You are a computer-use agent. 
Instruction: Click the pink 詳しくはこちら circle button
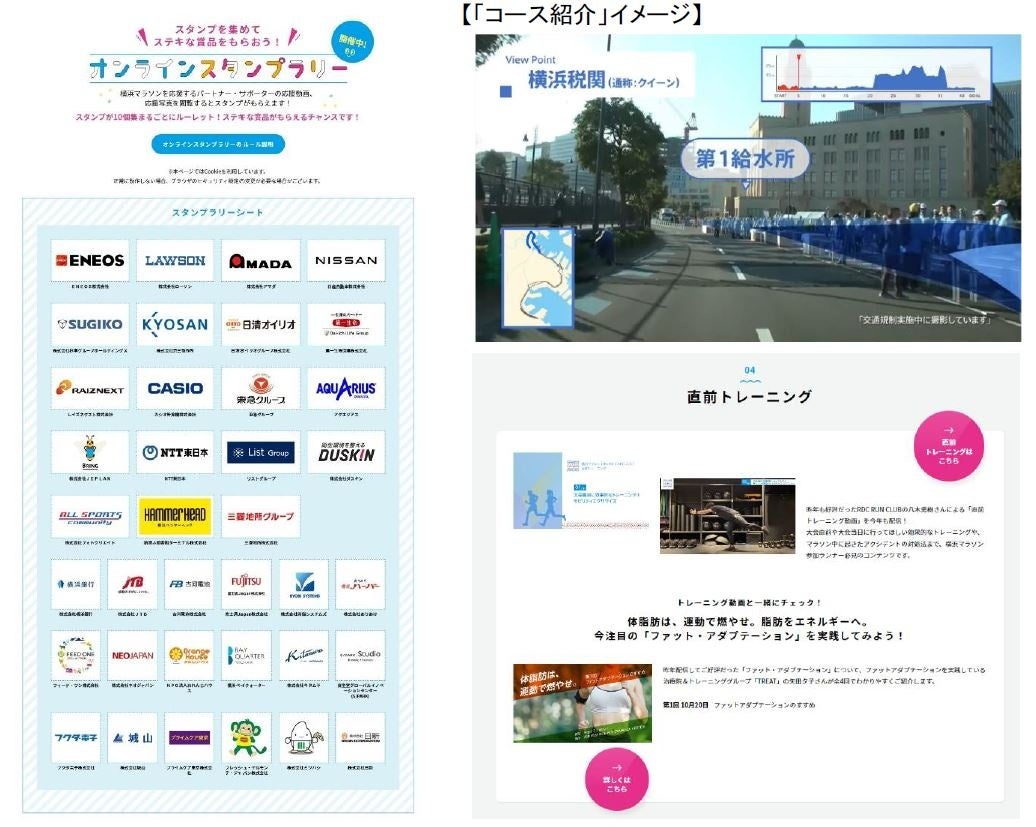coord(616,779)
